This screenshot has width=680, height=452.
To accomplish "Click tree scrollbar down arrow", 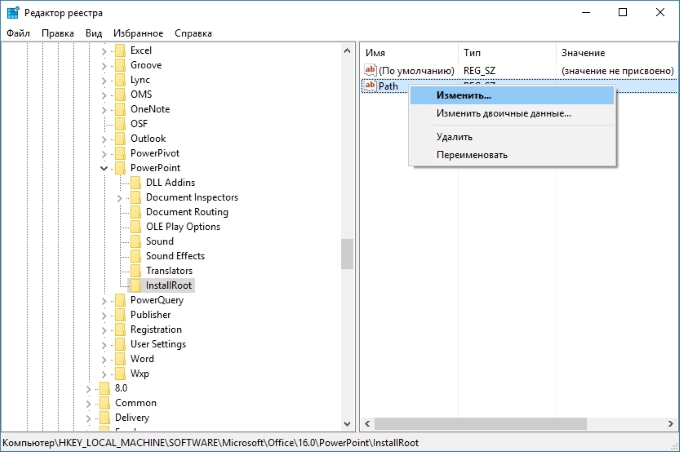I will (347, 424).
